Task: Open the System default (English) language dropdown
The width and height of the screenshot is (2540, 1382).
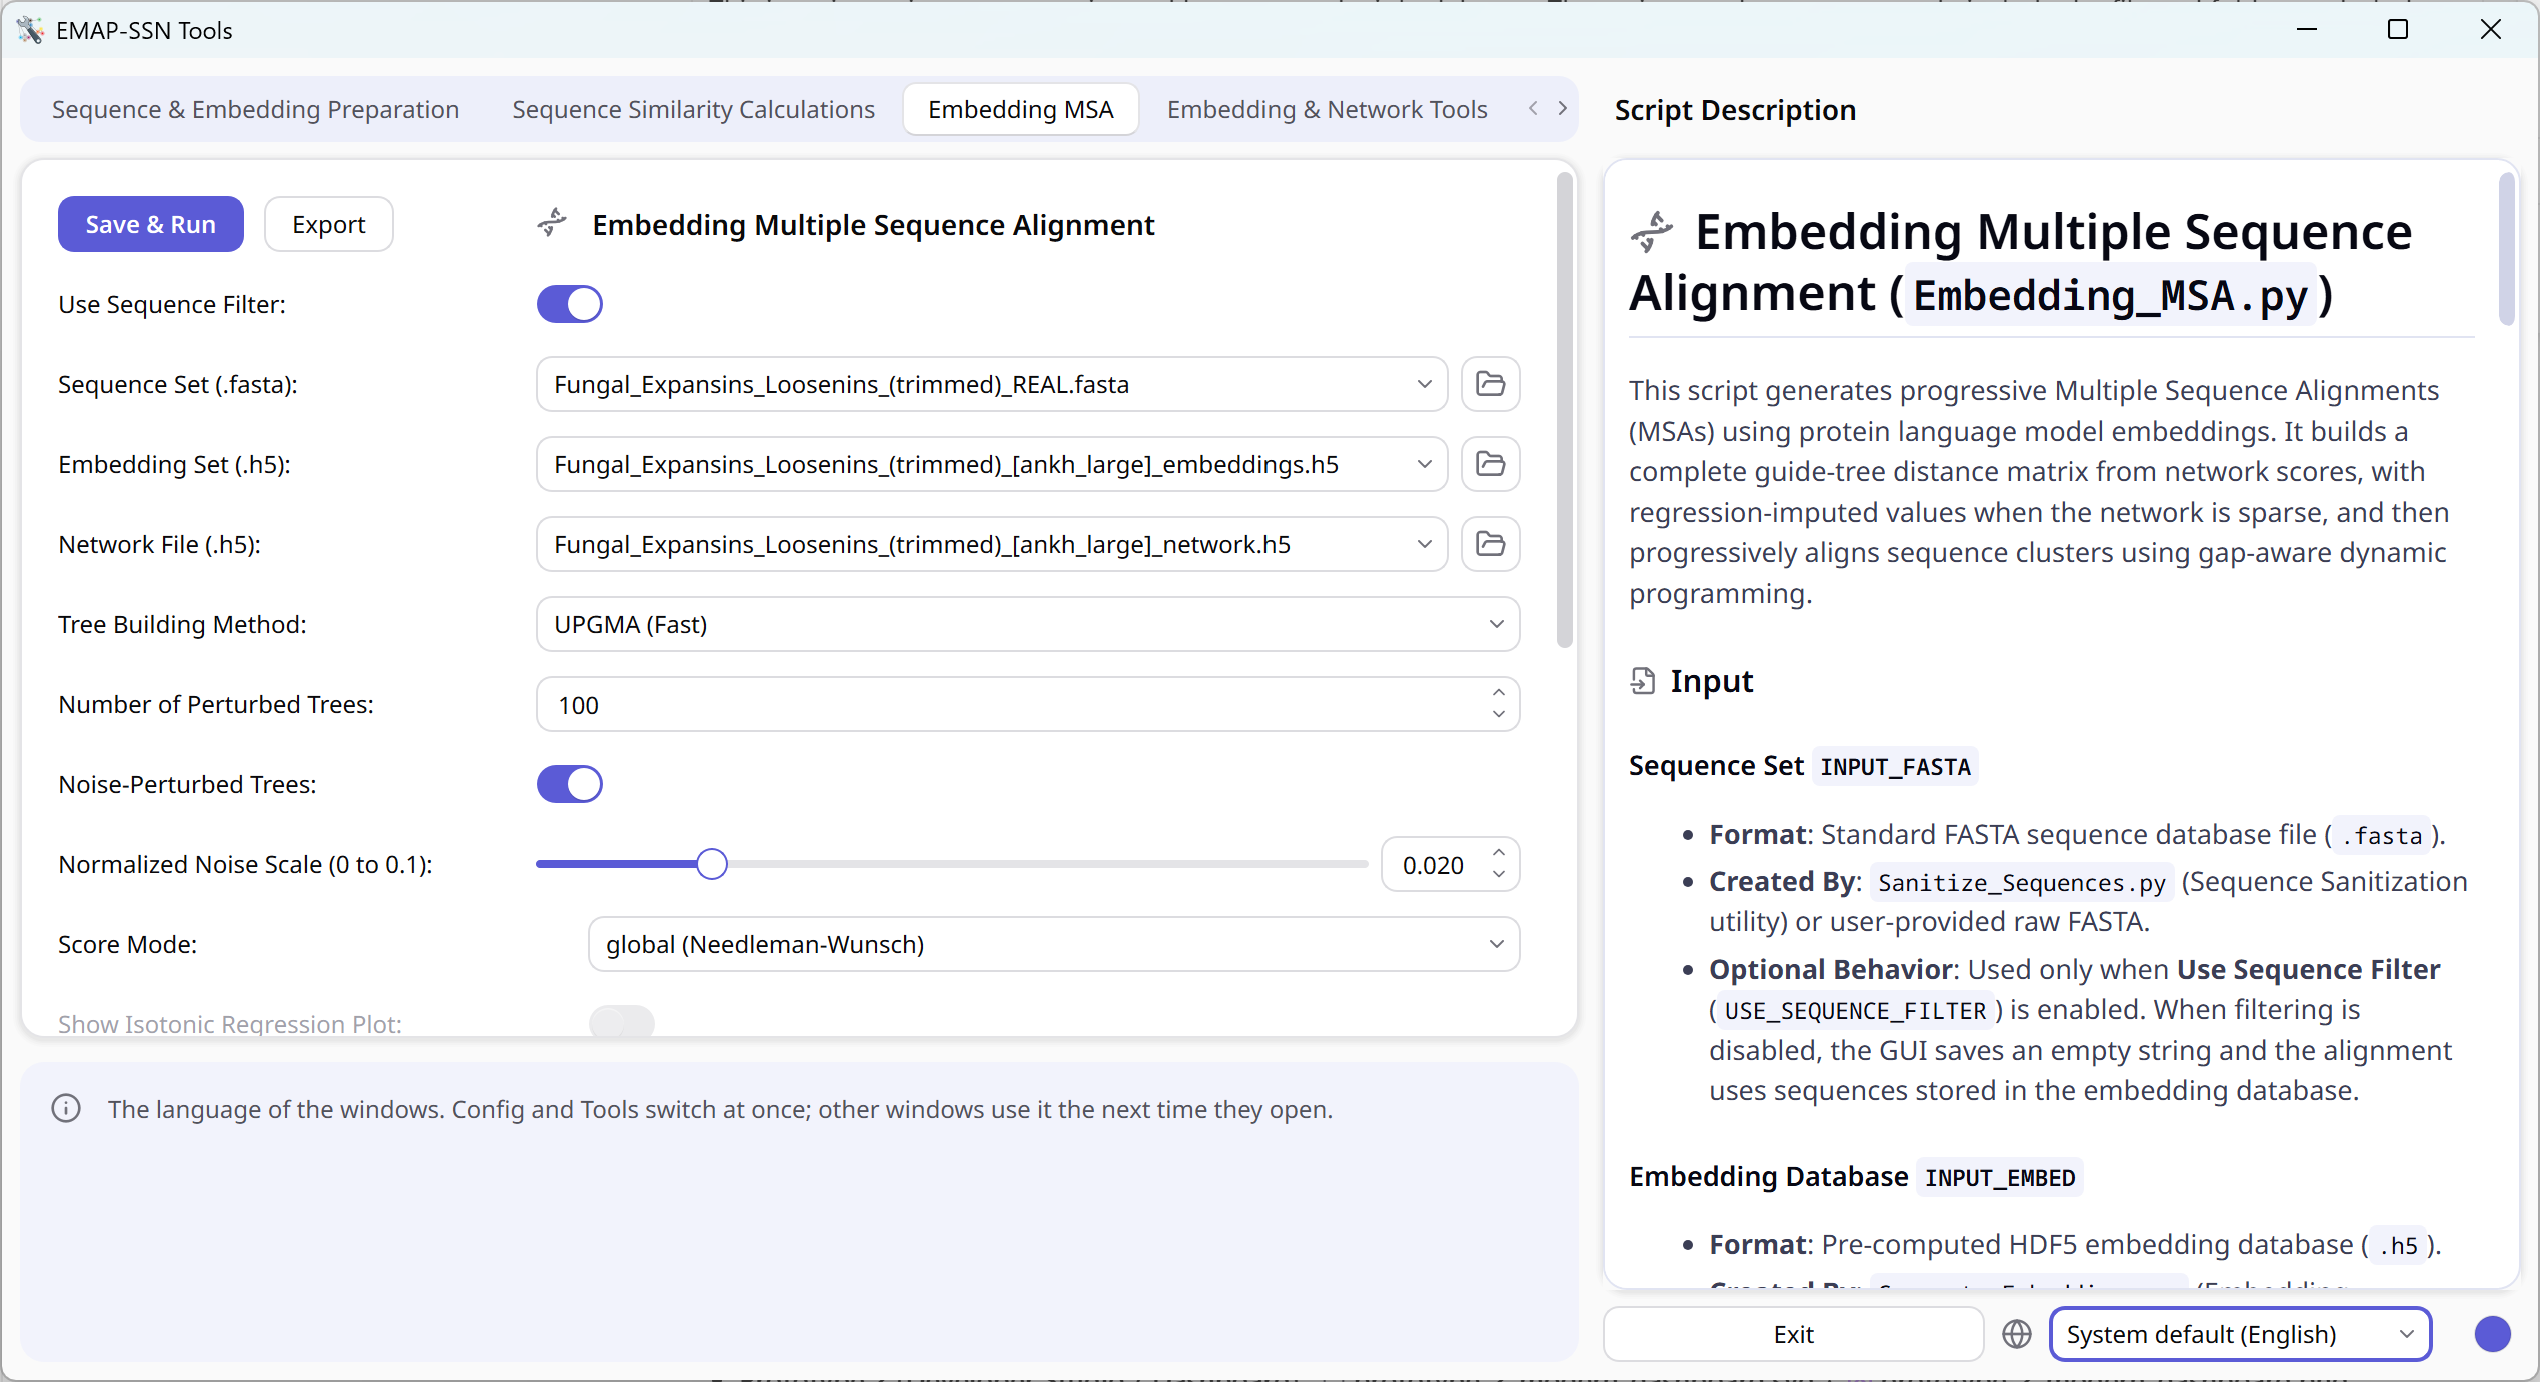Action: (x=2240, y=1334)
